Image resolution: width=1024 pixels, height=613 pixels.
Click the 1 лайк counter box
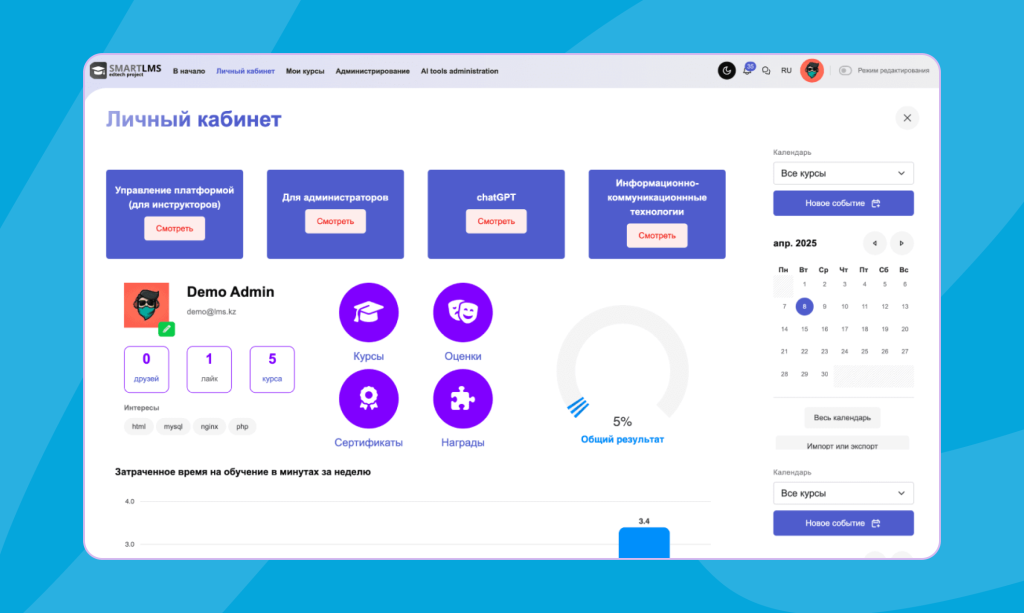209,369
